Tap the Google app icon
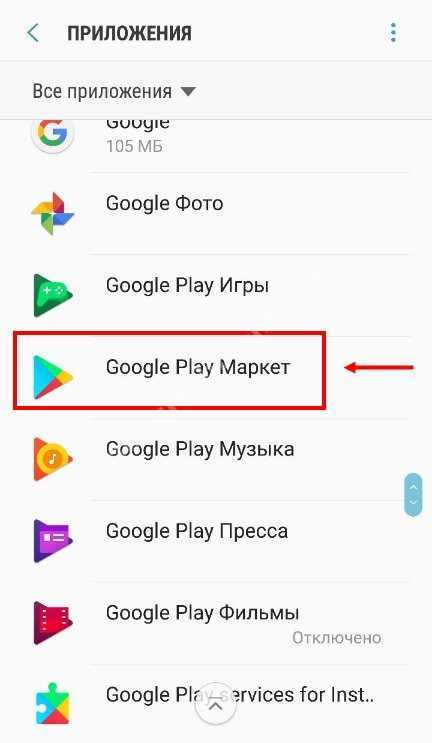Image resolution: width=432 pixels, height=743 pixels. click(x=53, y=133)
